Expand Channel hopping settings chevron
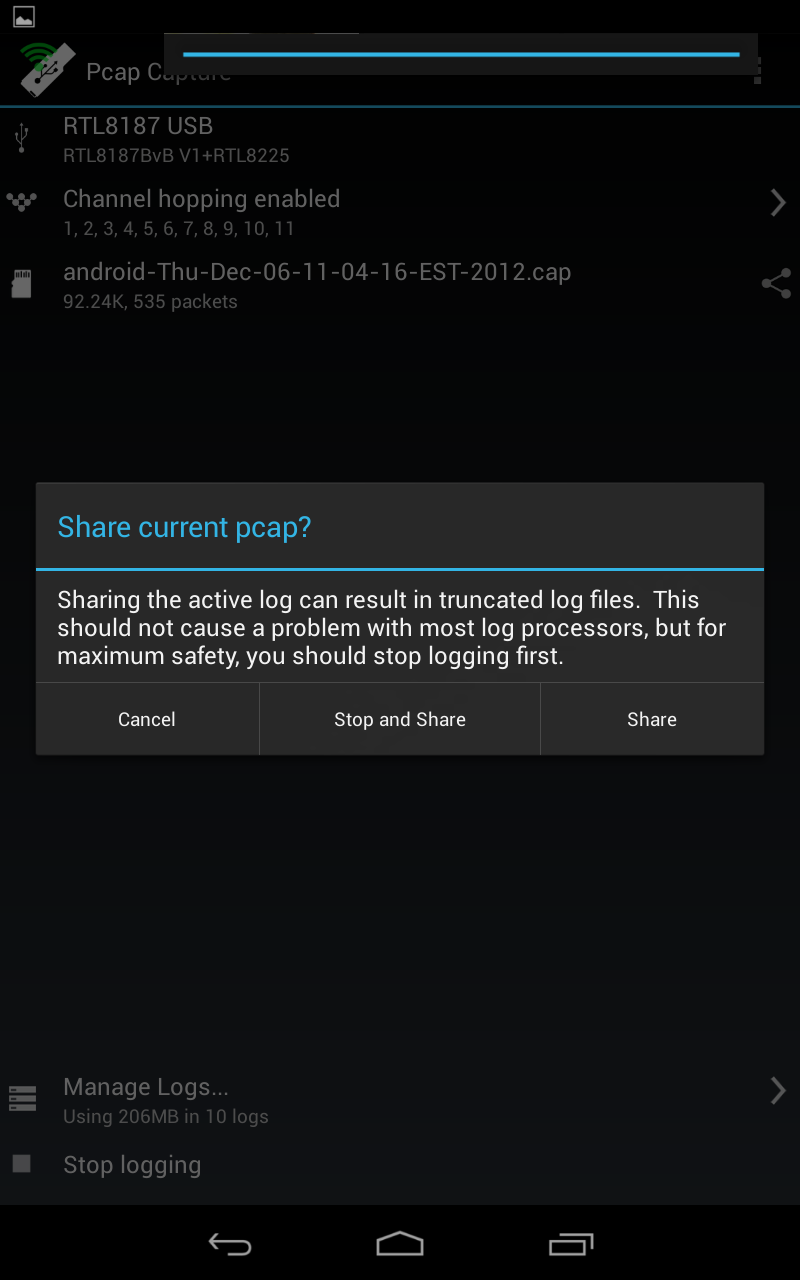 [777, 202]
